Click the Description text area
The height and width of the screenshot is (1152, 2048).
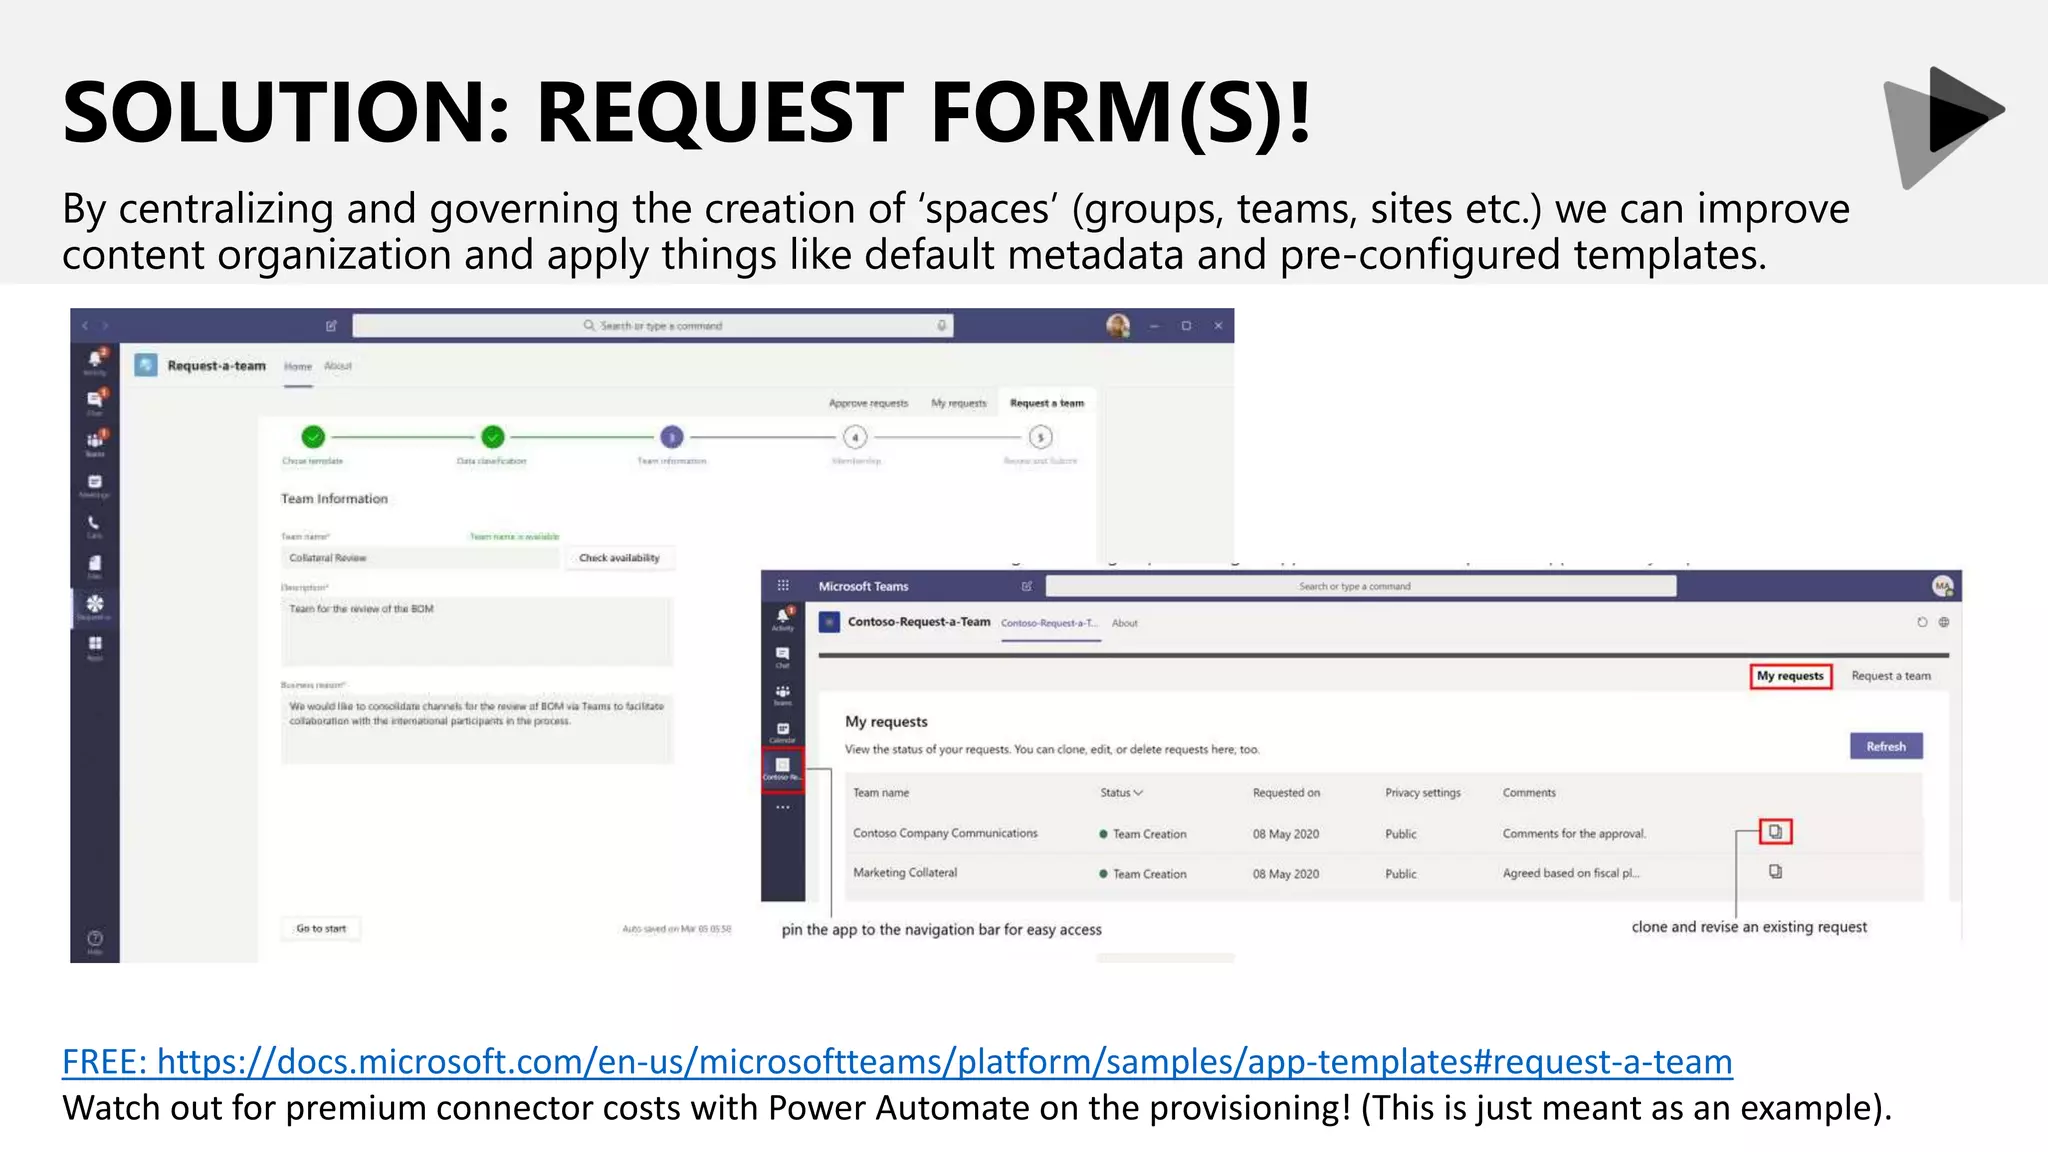(x=477, y=632)
